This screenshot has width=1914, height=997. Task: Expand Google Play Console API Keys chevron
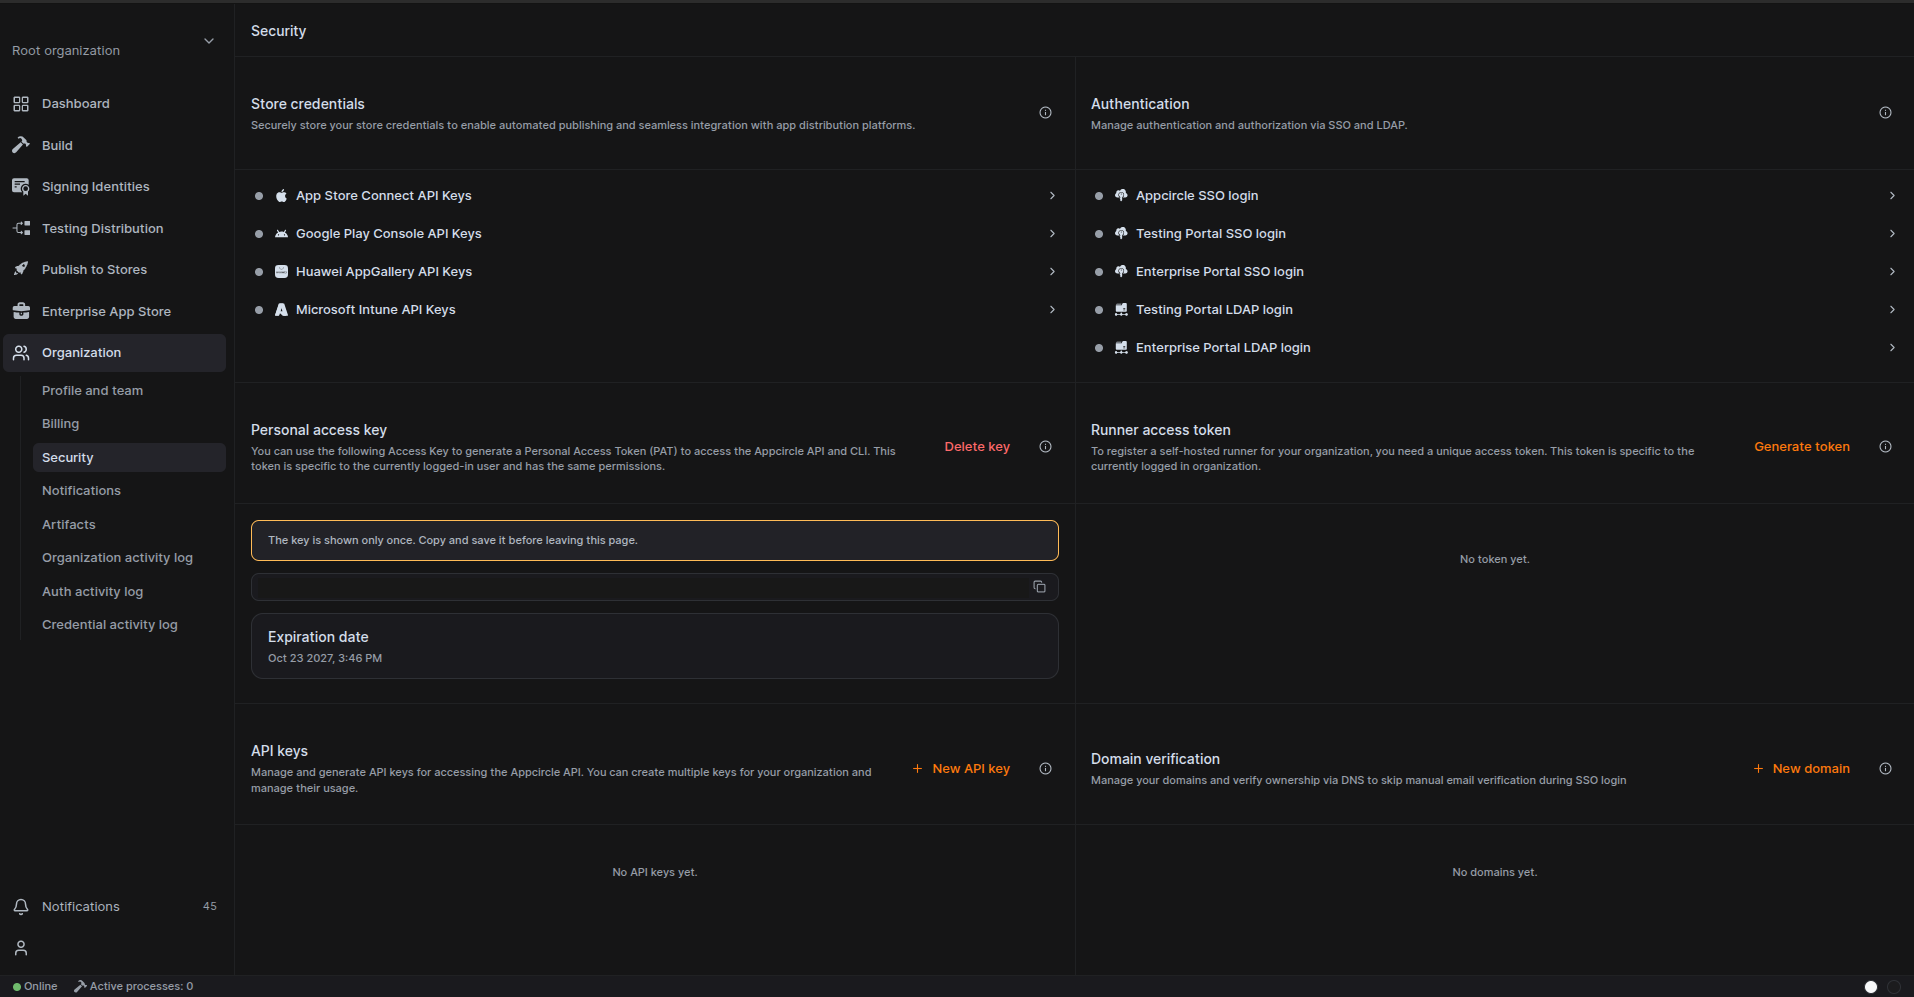1052,234
